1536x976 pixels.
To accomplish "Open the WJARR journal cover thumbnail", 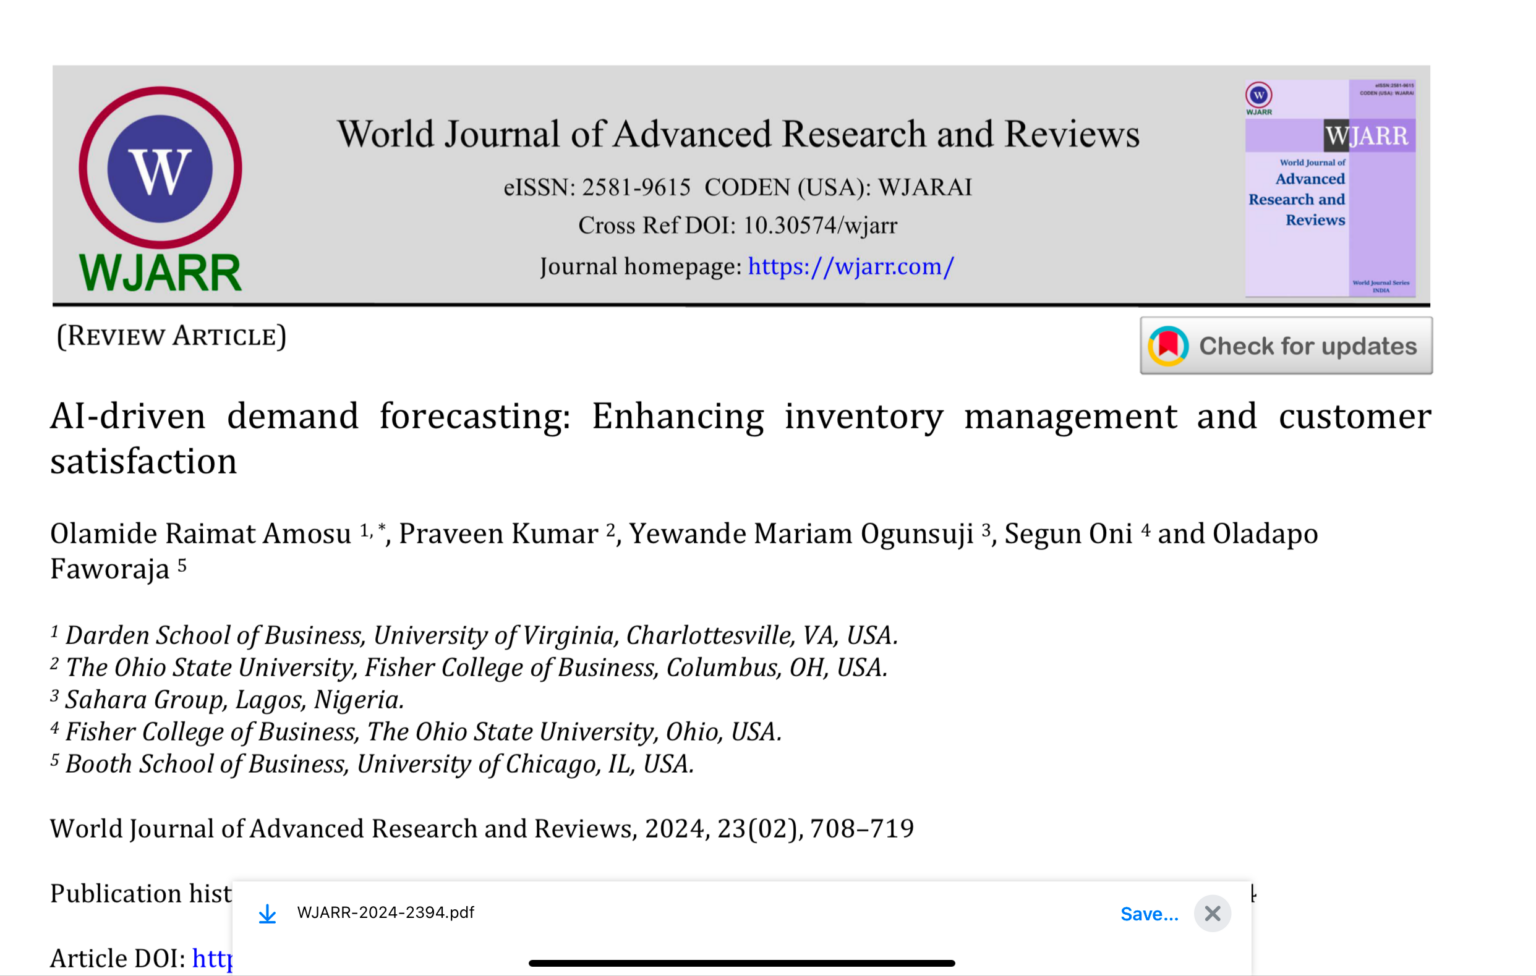I will [1330, 188].
